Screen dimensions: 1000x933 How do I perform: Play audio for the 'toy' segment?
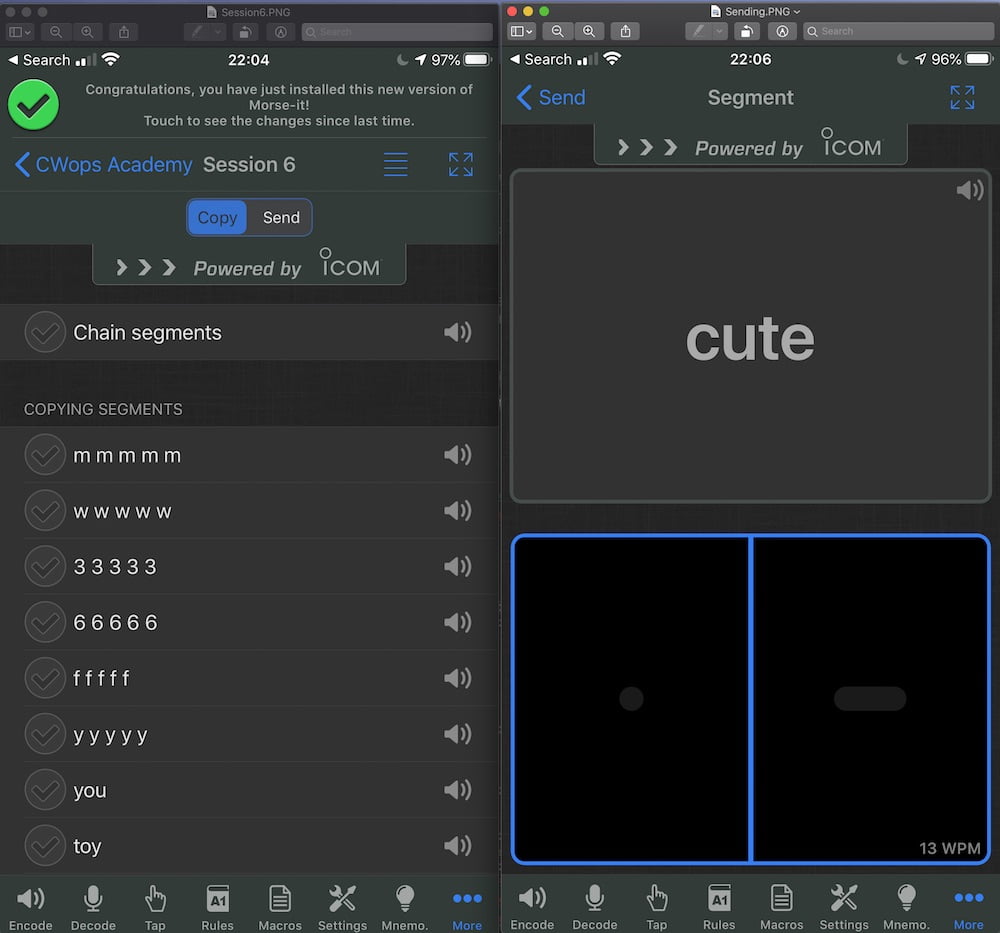[x=457, y=846]
